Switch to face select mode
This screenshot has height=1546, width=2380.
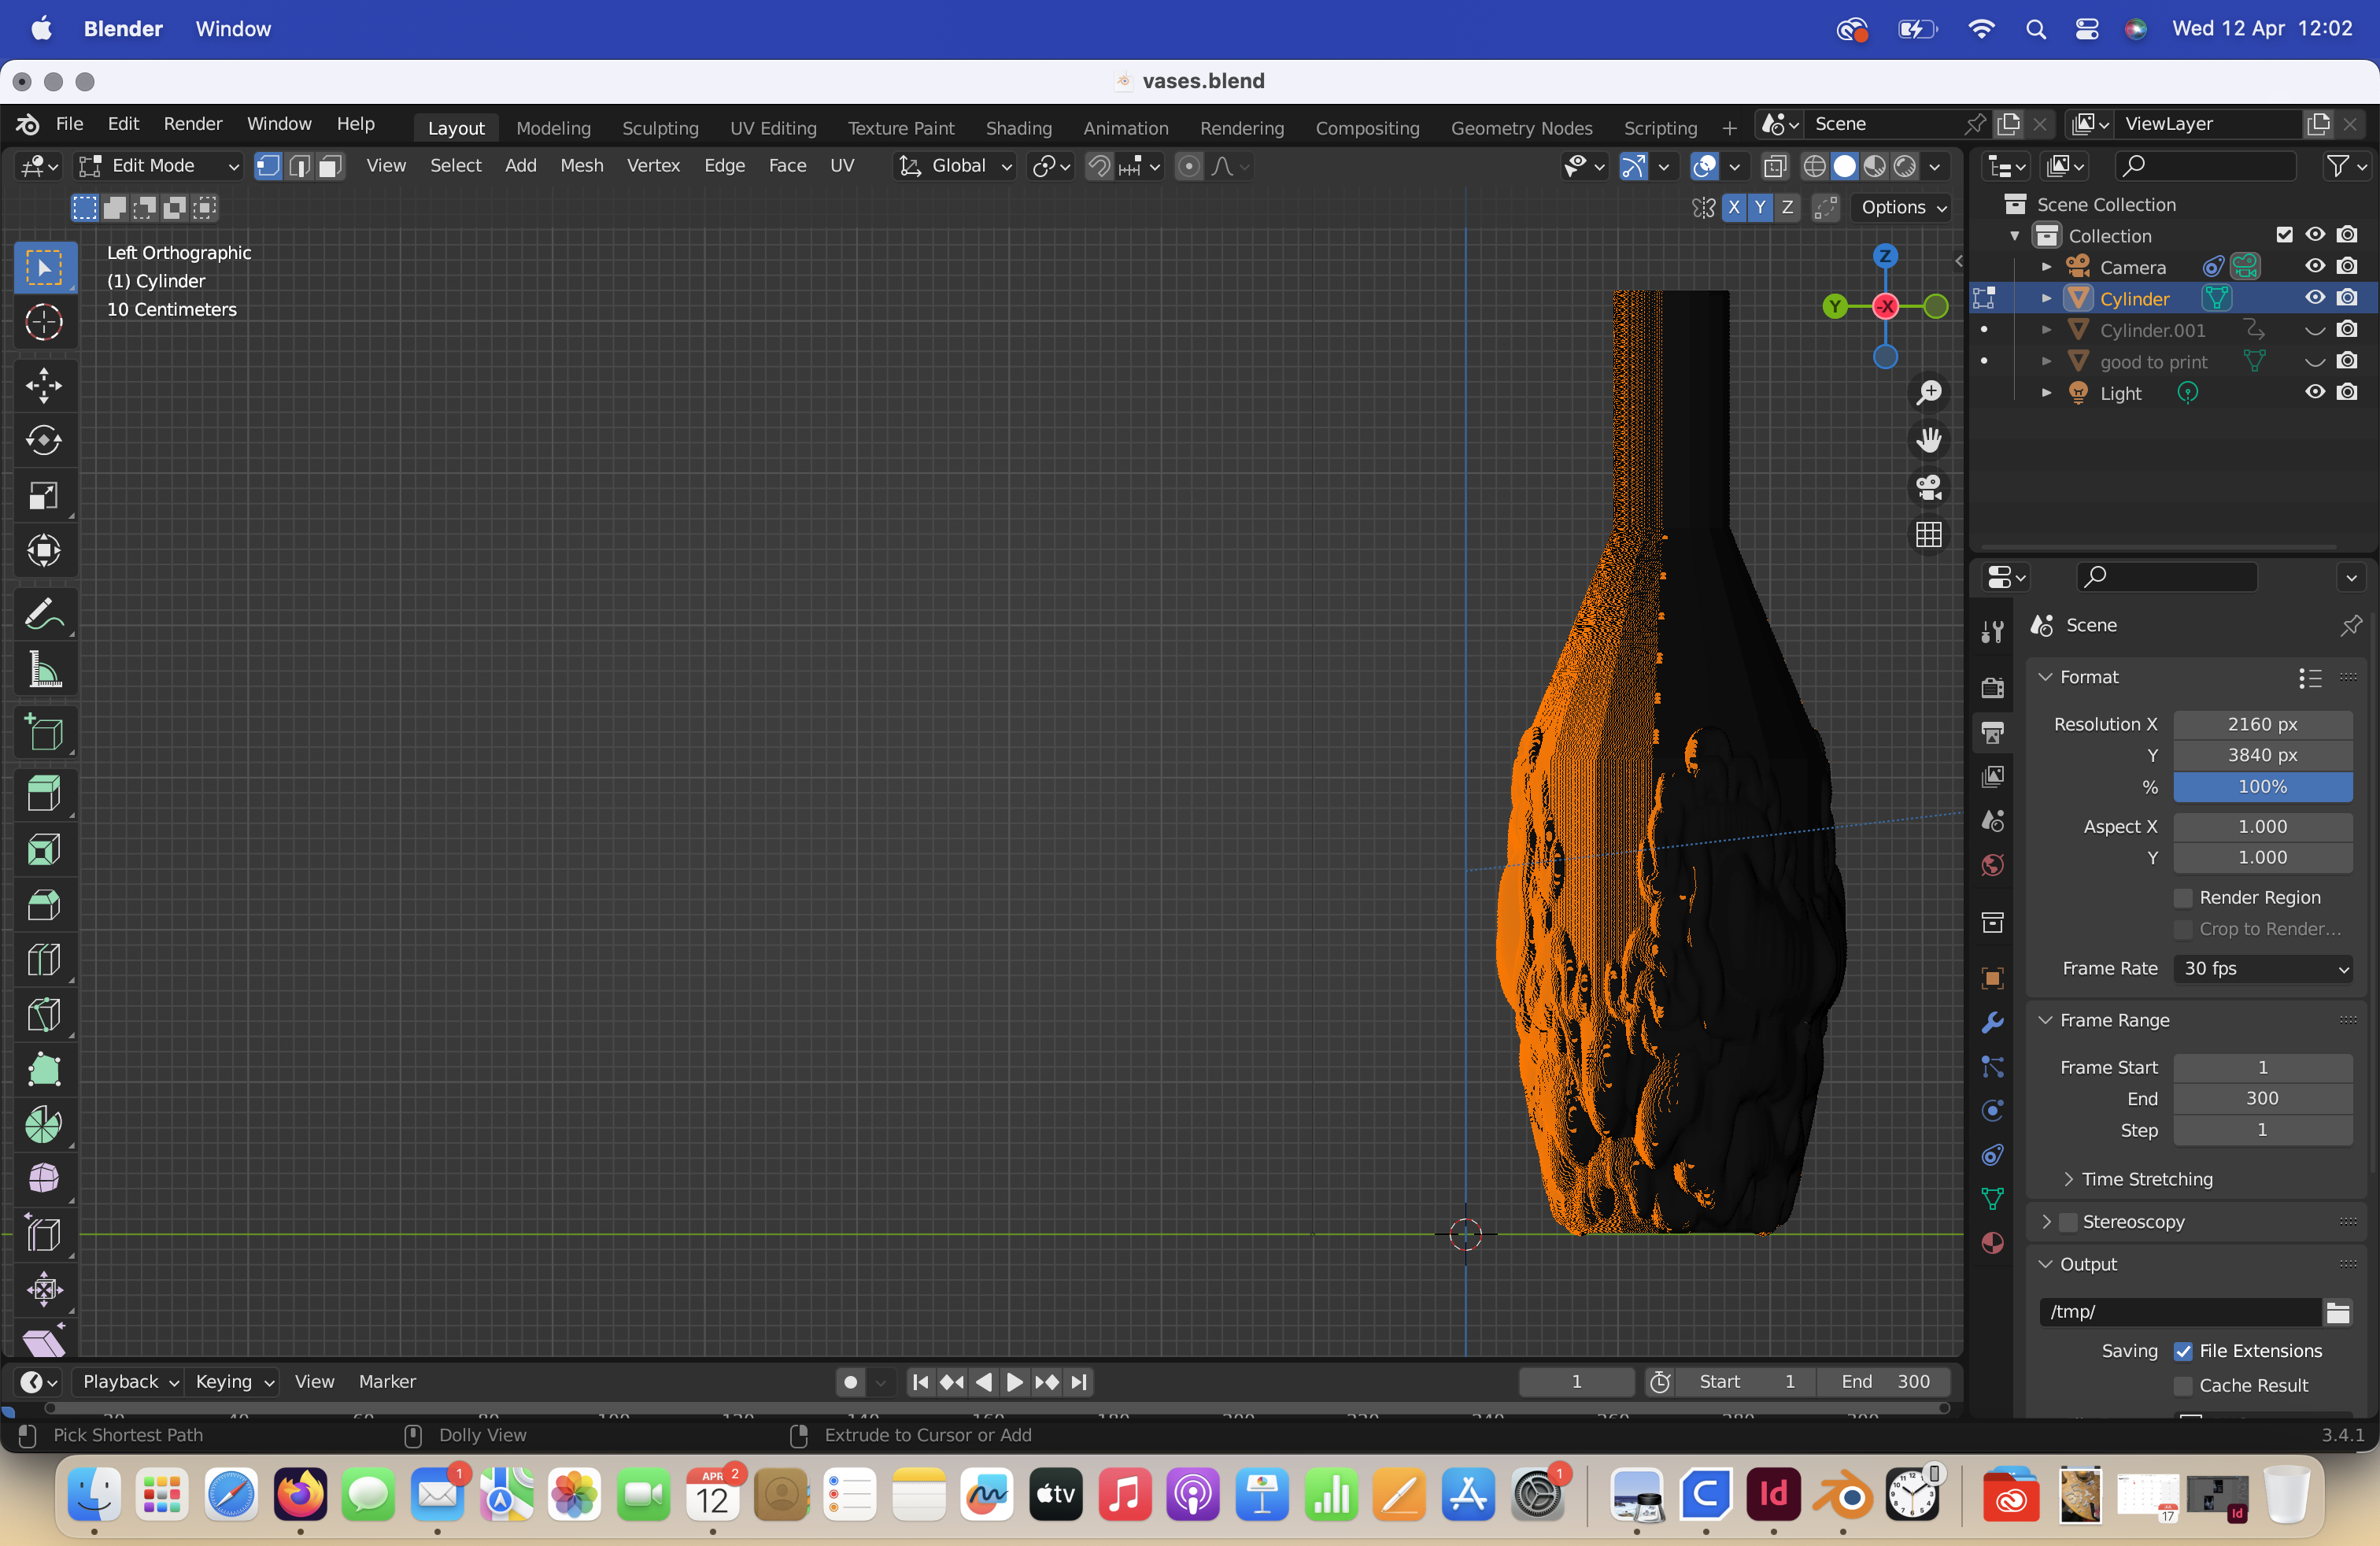(331, 166)
